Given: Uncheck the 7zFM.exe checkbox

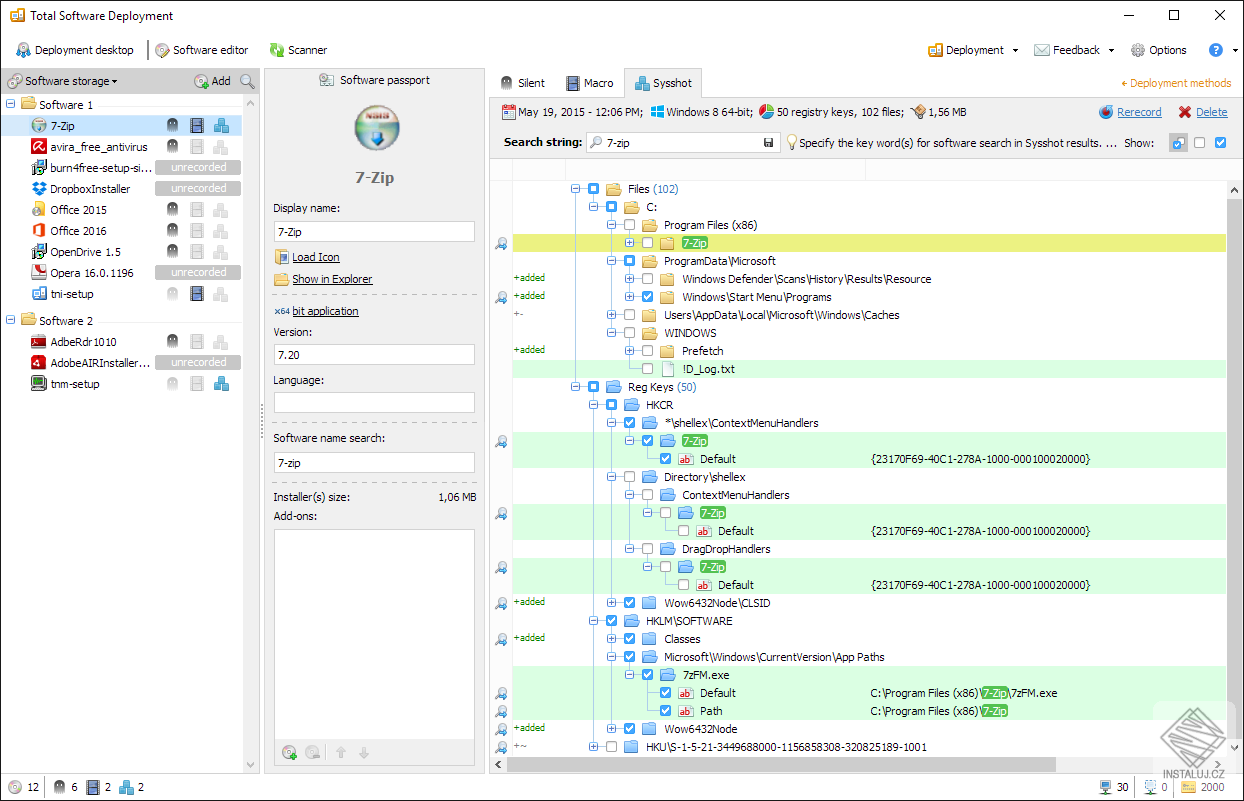Looking at the screenshot, I should click(x=648, y=675).
